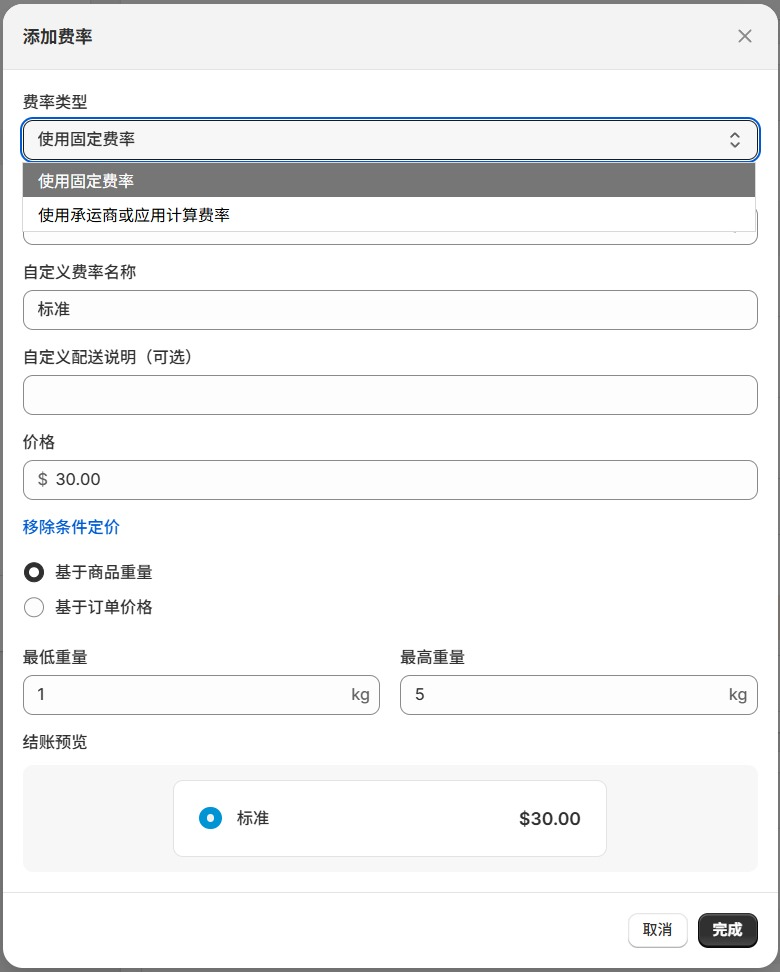This screenshot has height=972, width=780.
Task: Click the $30.00 price in checkout preview
Action: coord(549,819)
